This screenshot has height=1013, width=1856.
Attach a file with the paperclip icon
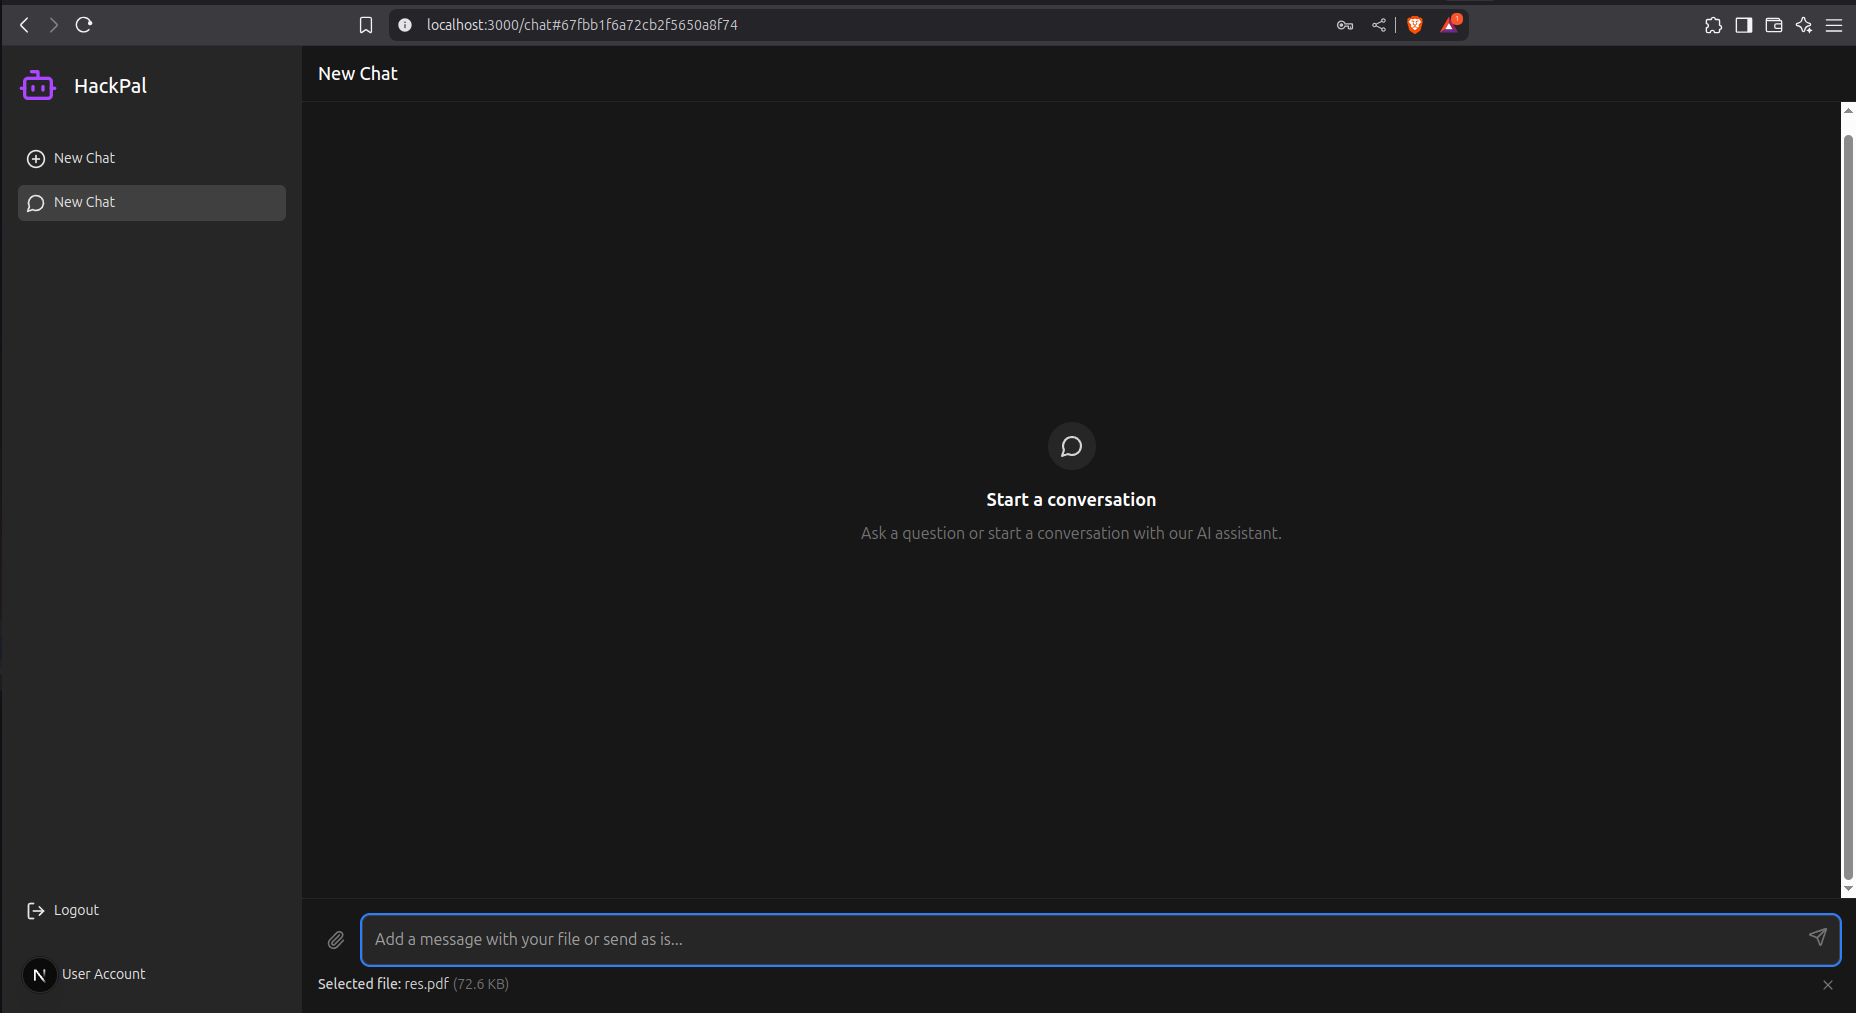pyautogui.click(x=336, y=940)
